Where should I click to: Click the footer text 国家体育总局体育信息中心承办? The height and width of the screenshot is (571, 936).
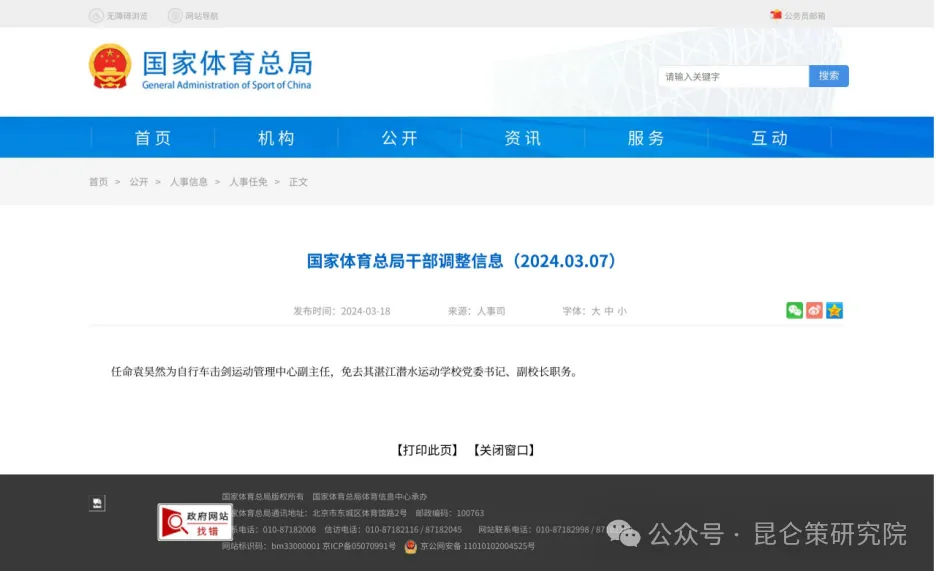370,496
